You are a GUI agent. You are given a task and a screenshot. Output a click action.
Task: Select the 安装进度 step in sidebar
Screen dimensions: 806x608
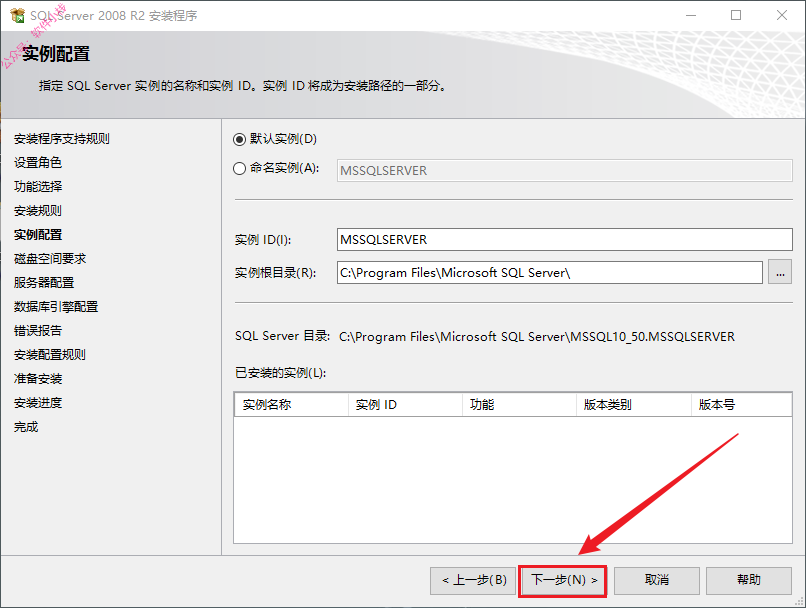38,403
